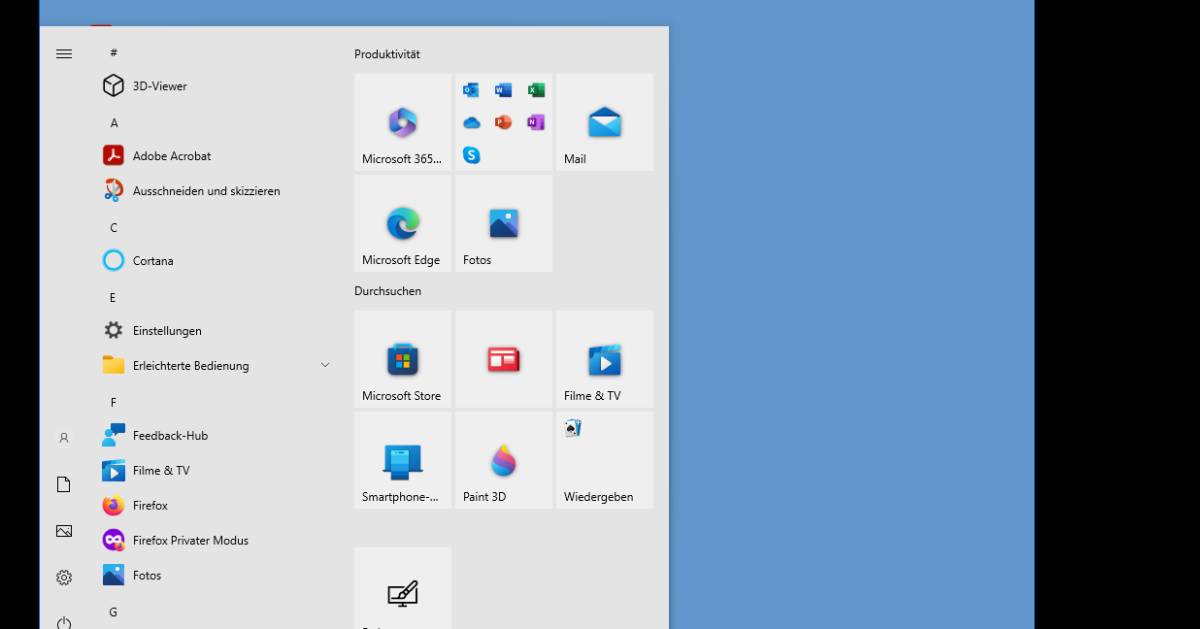Viewport: 1200px width, 629px height.
Task: Open Feedback-Hub from the app list
Action: pos(216,436)
